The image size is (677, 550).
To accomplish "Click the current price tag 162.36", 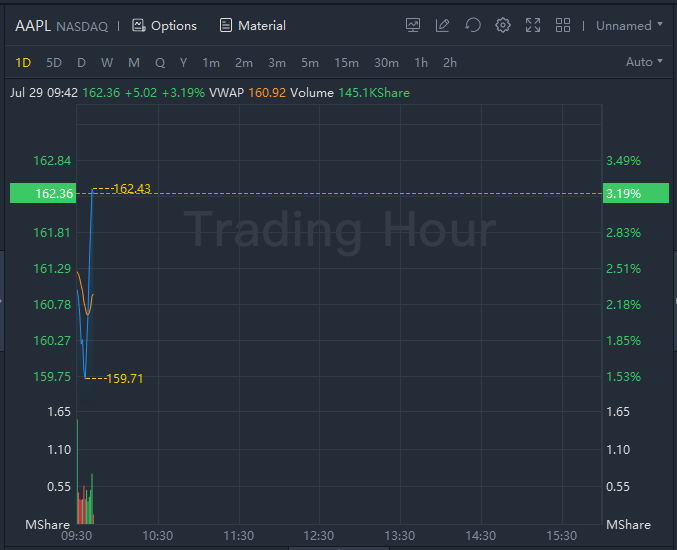I will (43, 193).
